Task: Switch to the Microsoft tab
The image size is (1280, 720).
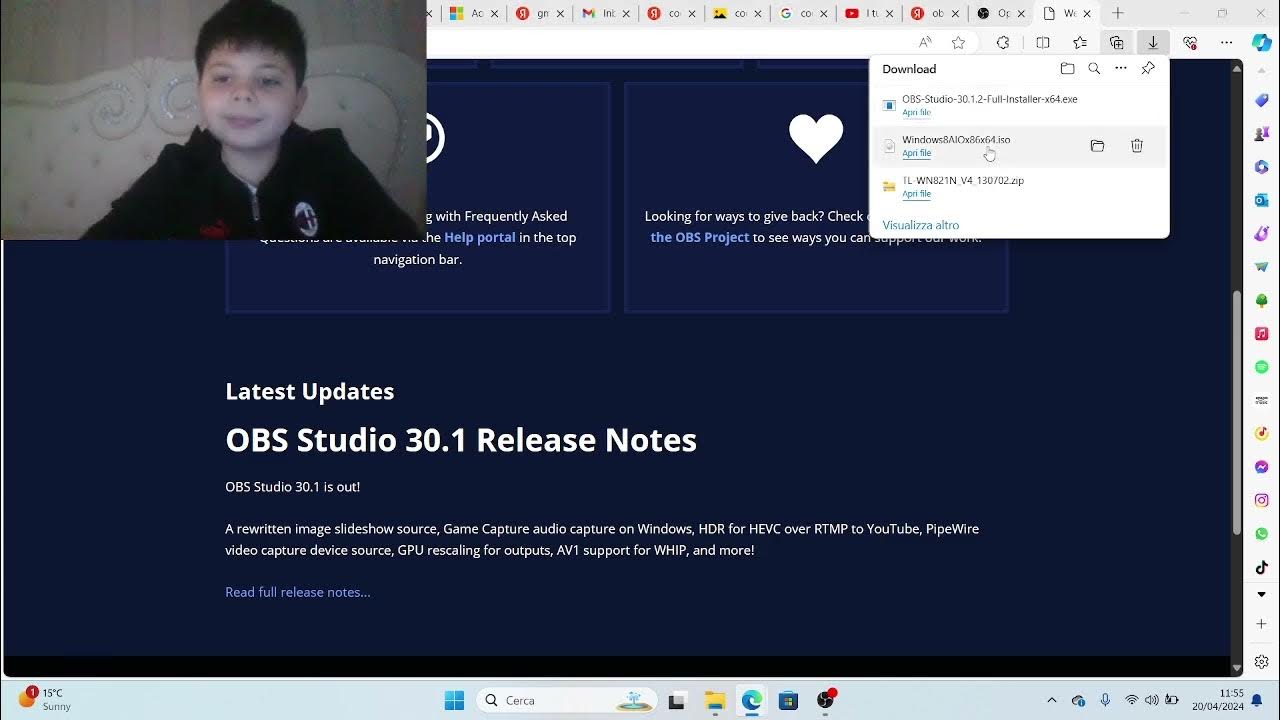Action: [x=473, y=13]
